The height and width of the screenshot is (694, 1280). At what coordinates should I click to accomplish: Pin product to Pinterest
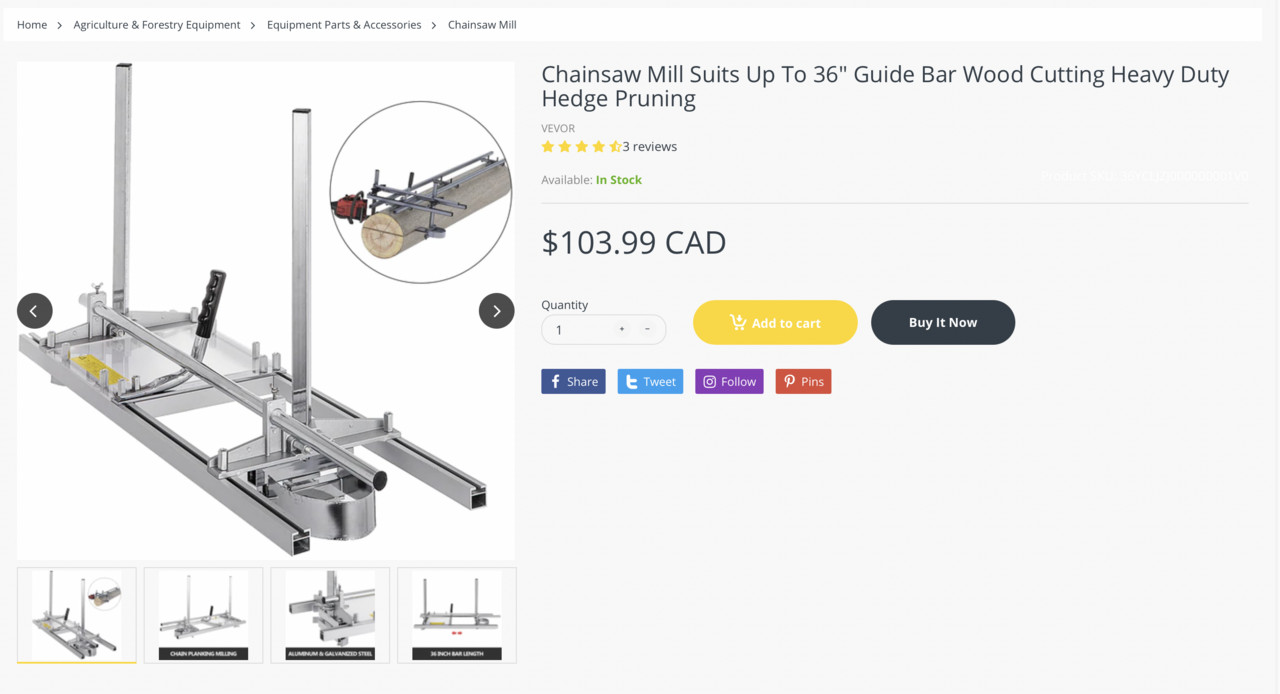tap(803, 381)
